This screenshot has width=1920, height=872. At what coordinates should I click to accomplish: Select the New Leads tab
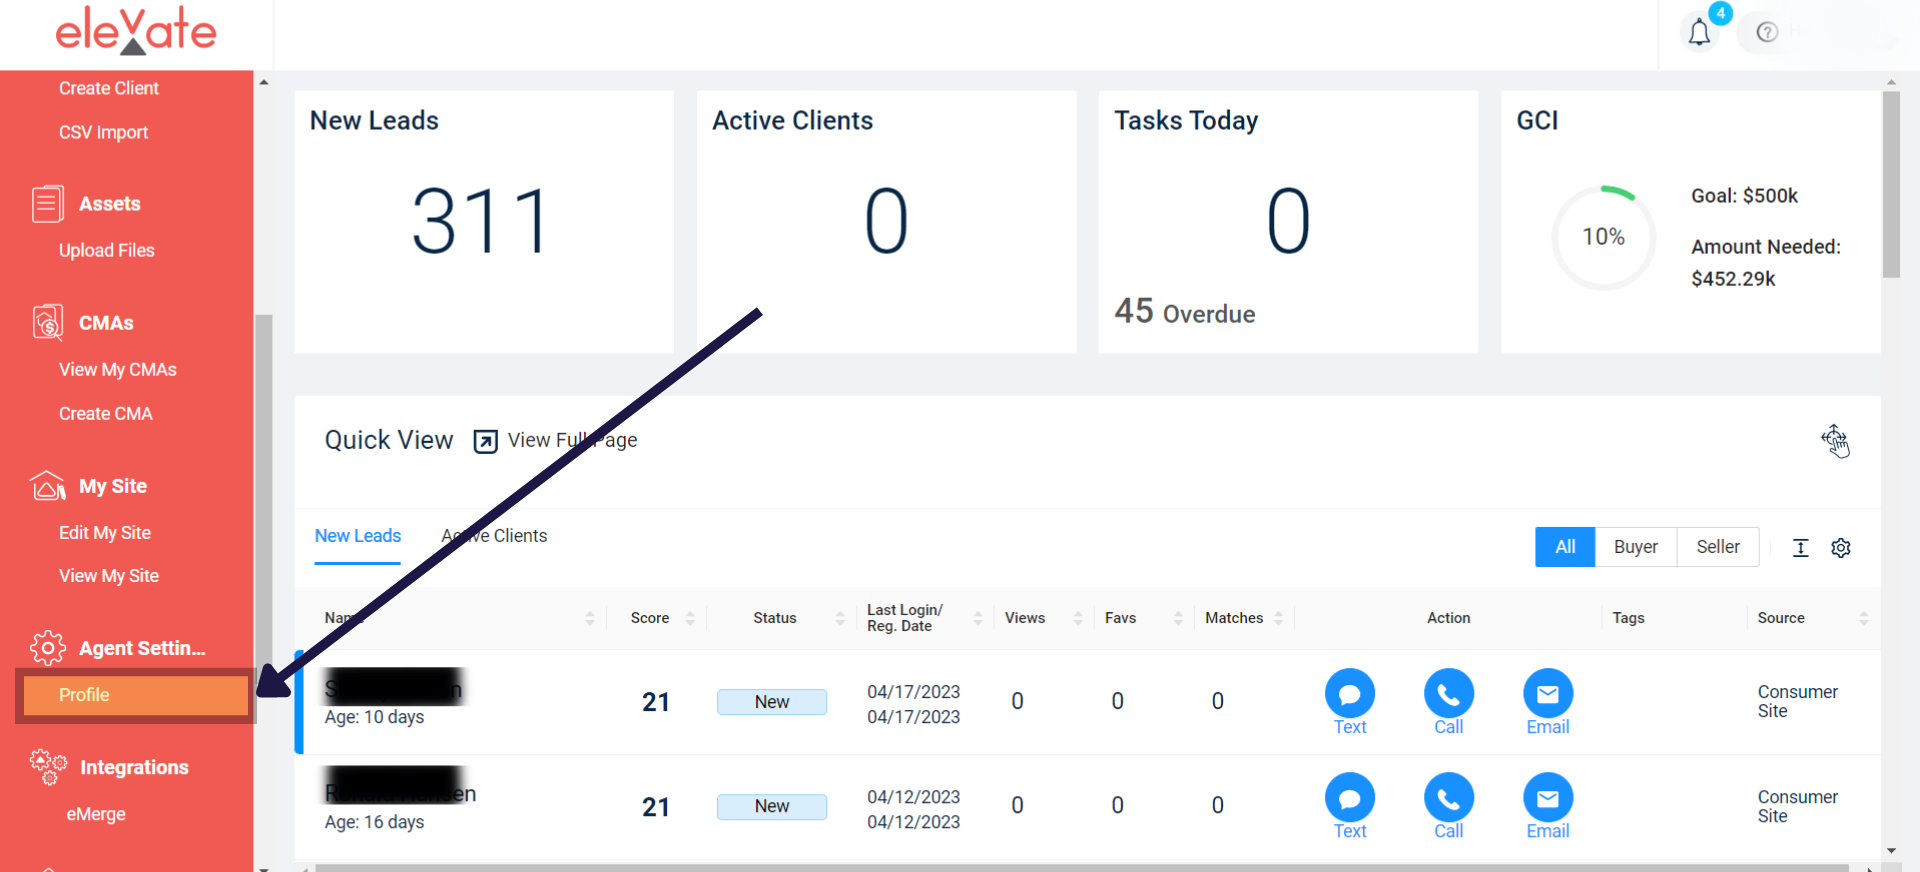tap(358, 536)
